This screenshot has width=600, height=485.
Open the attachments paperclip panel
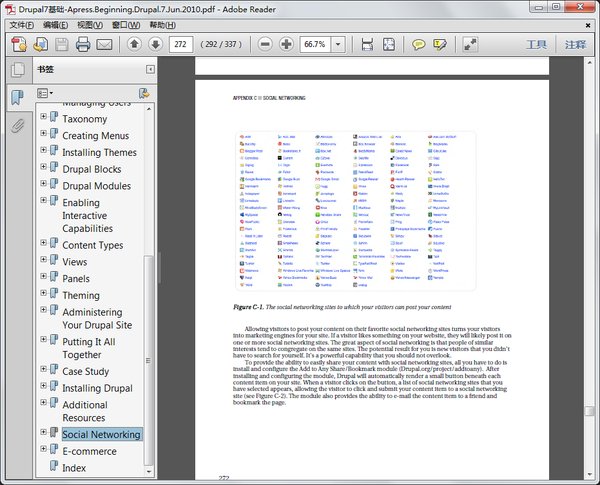pyautogui.click(x=17, y=126)
